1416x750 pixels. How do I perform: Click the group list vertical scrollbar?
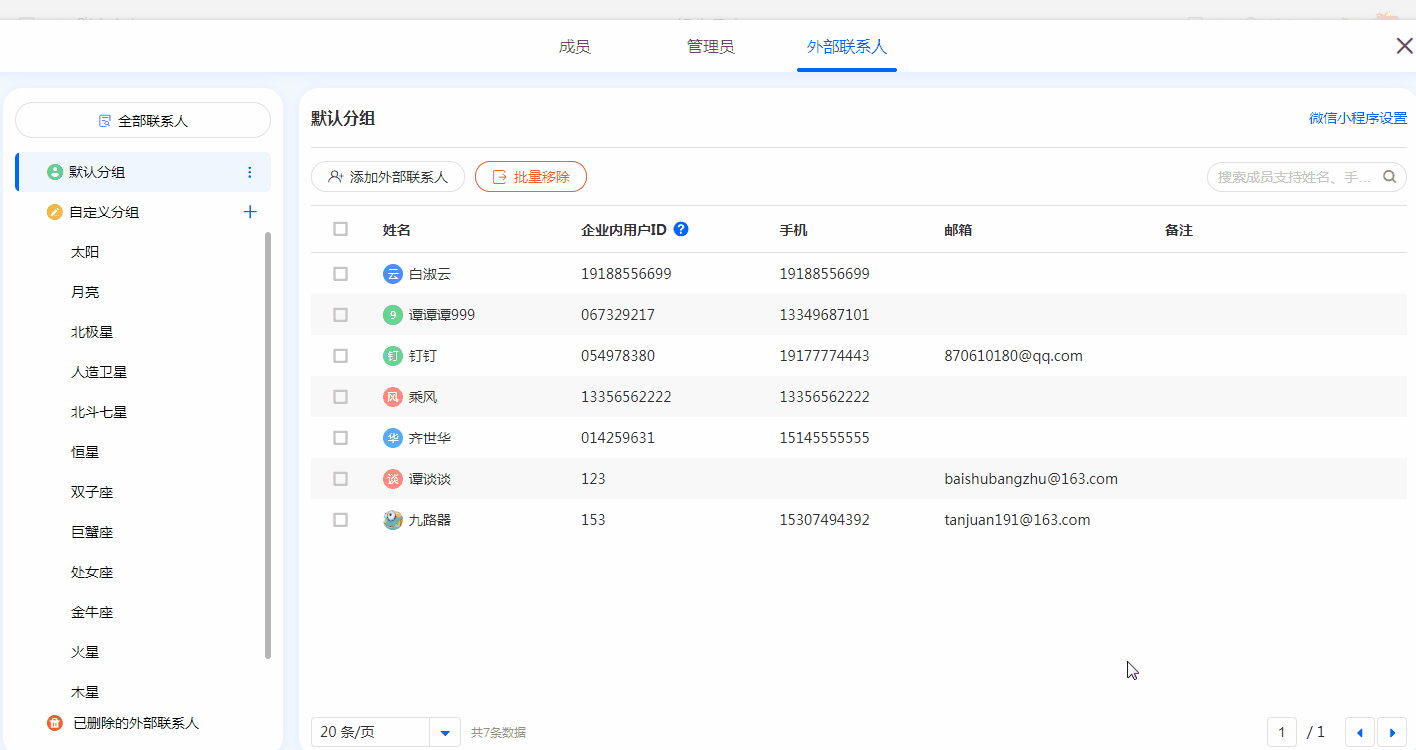point(268,445)
